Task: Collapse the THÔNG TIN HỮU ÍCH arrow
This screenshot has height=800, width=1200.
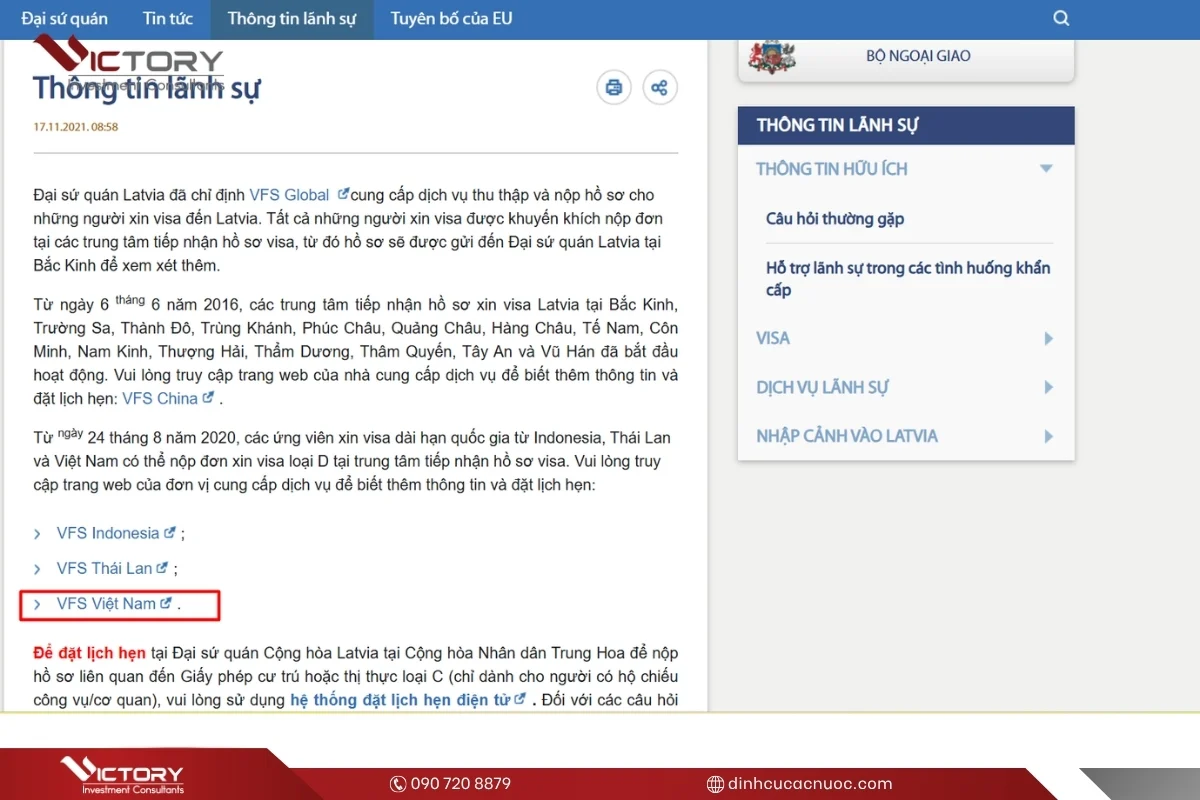Action: 1047,169
